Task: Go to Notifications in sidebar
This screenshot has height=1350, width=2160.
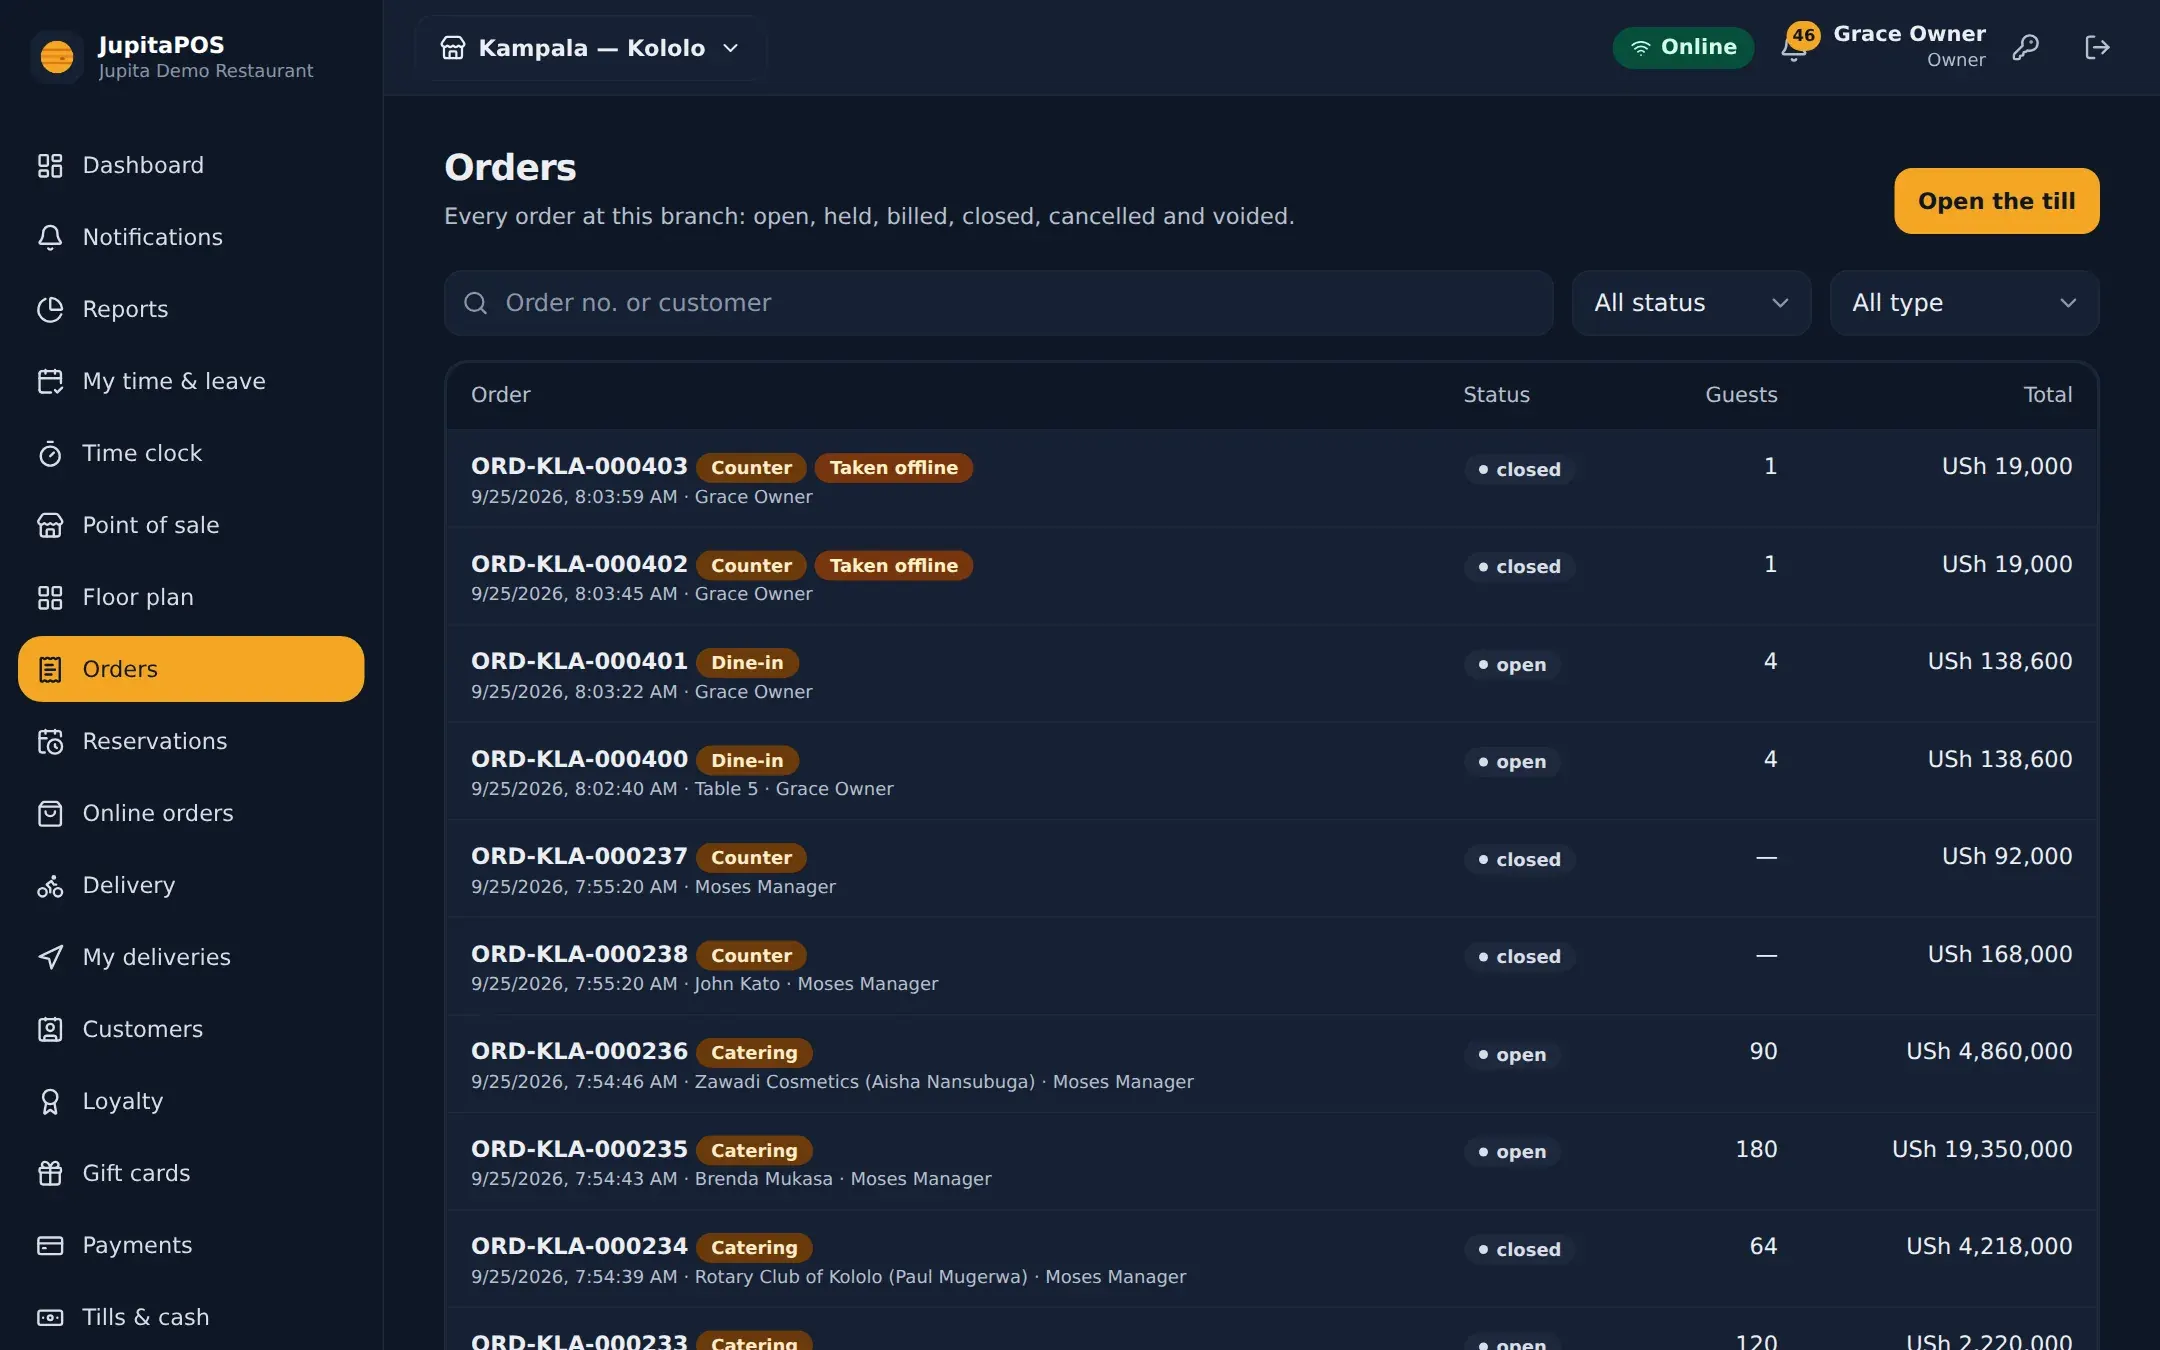Action: (191, 237)
